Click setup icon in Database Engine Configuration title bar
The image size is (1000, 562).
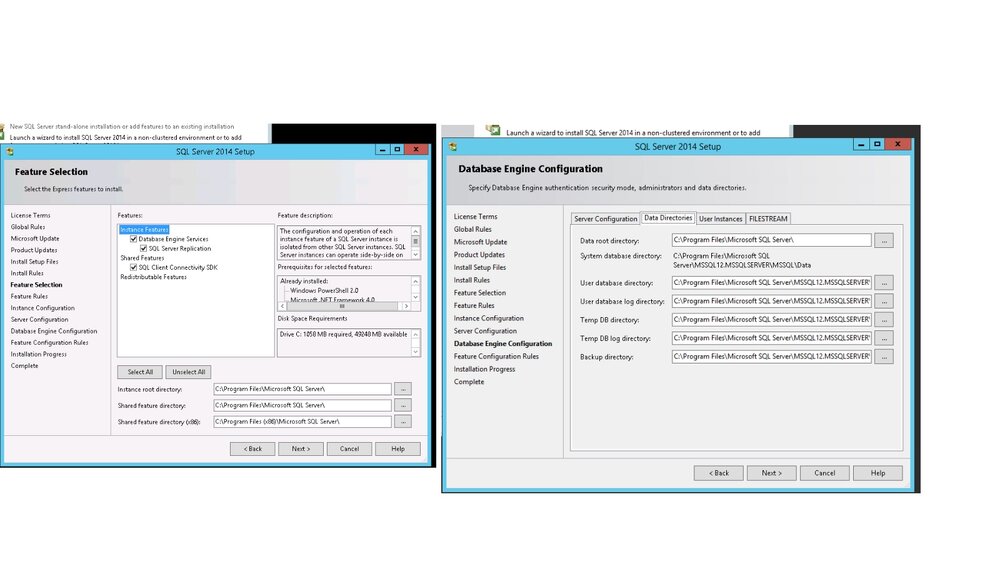453,147
